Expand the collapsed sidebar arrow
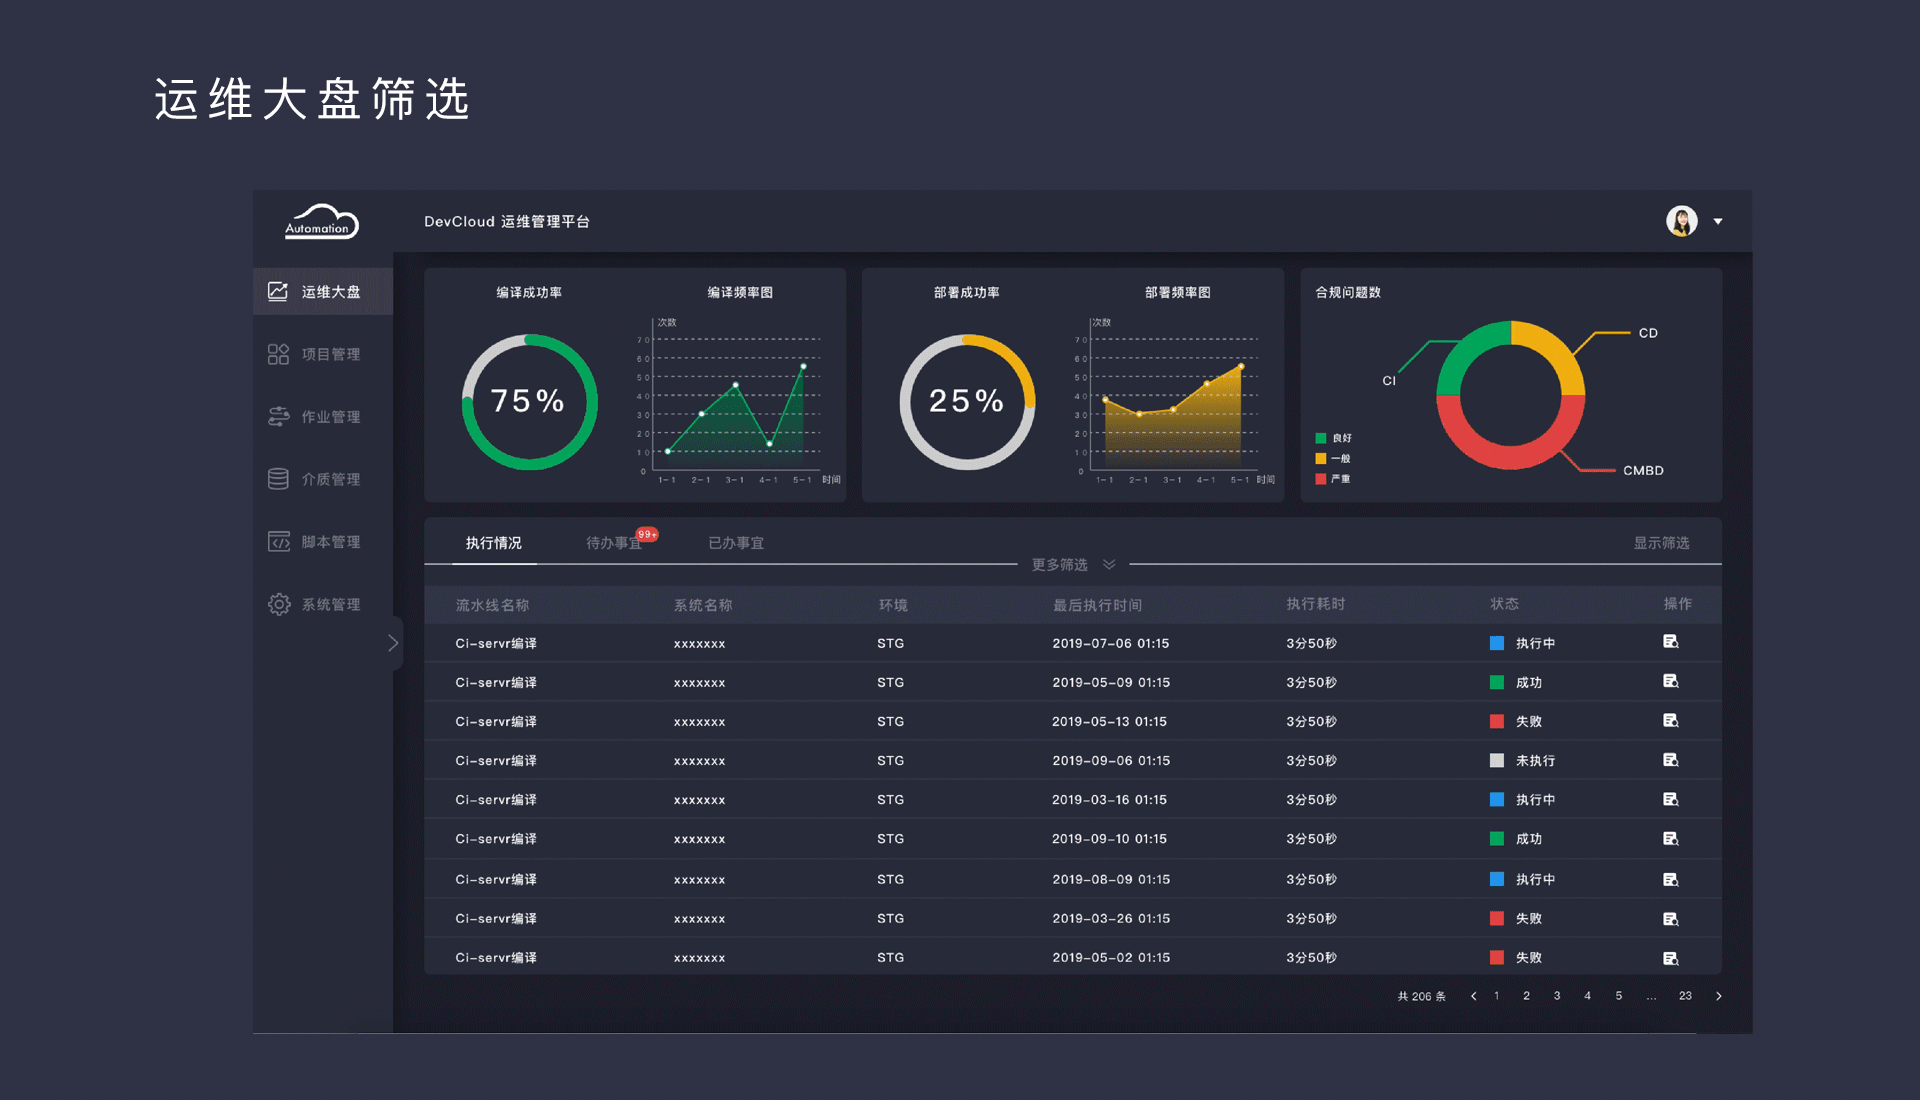This screenshot has width=1920, height=1100. 394,643
